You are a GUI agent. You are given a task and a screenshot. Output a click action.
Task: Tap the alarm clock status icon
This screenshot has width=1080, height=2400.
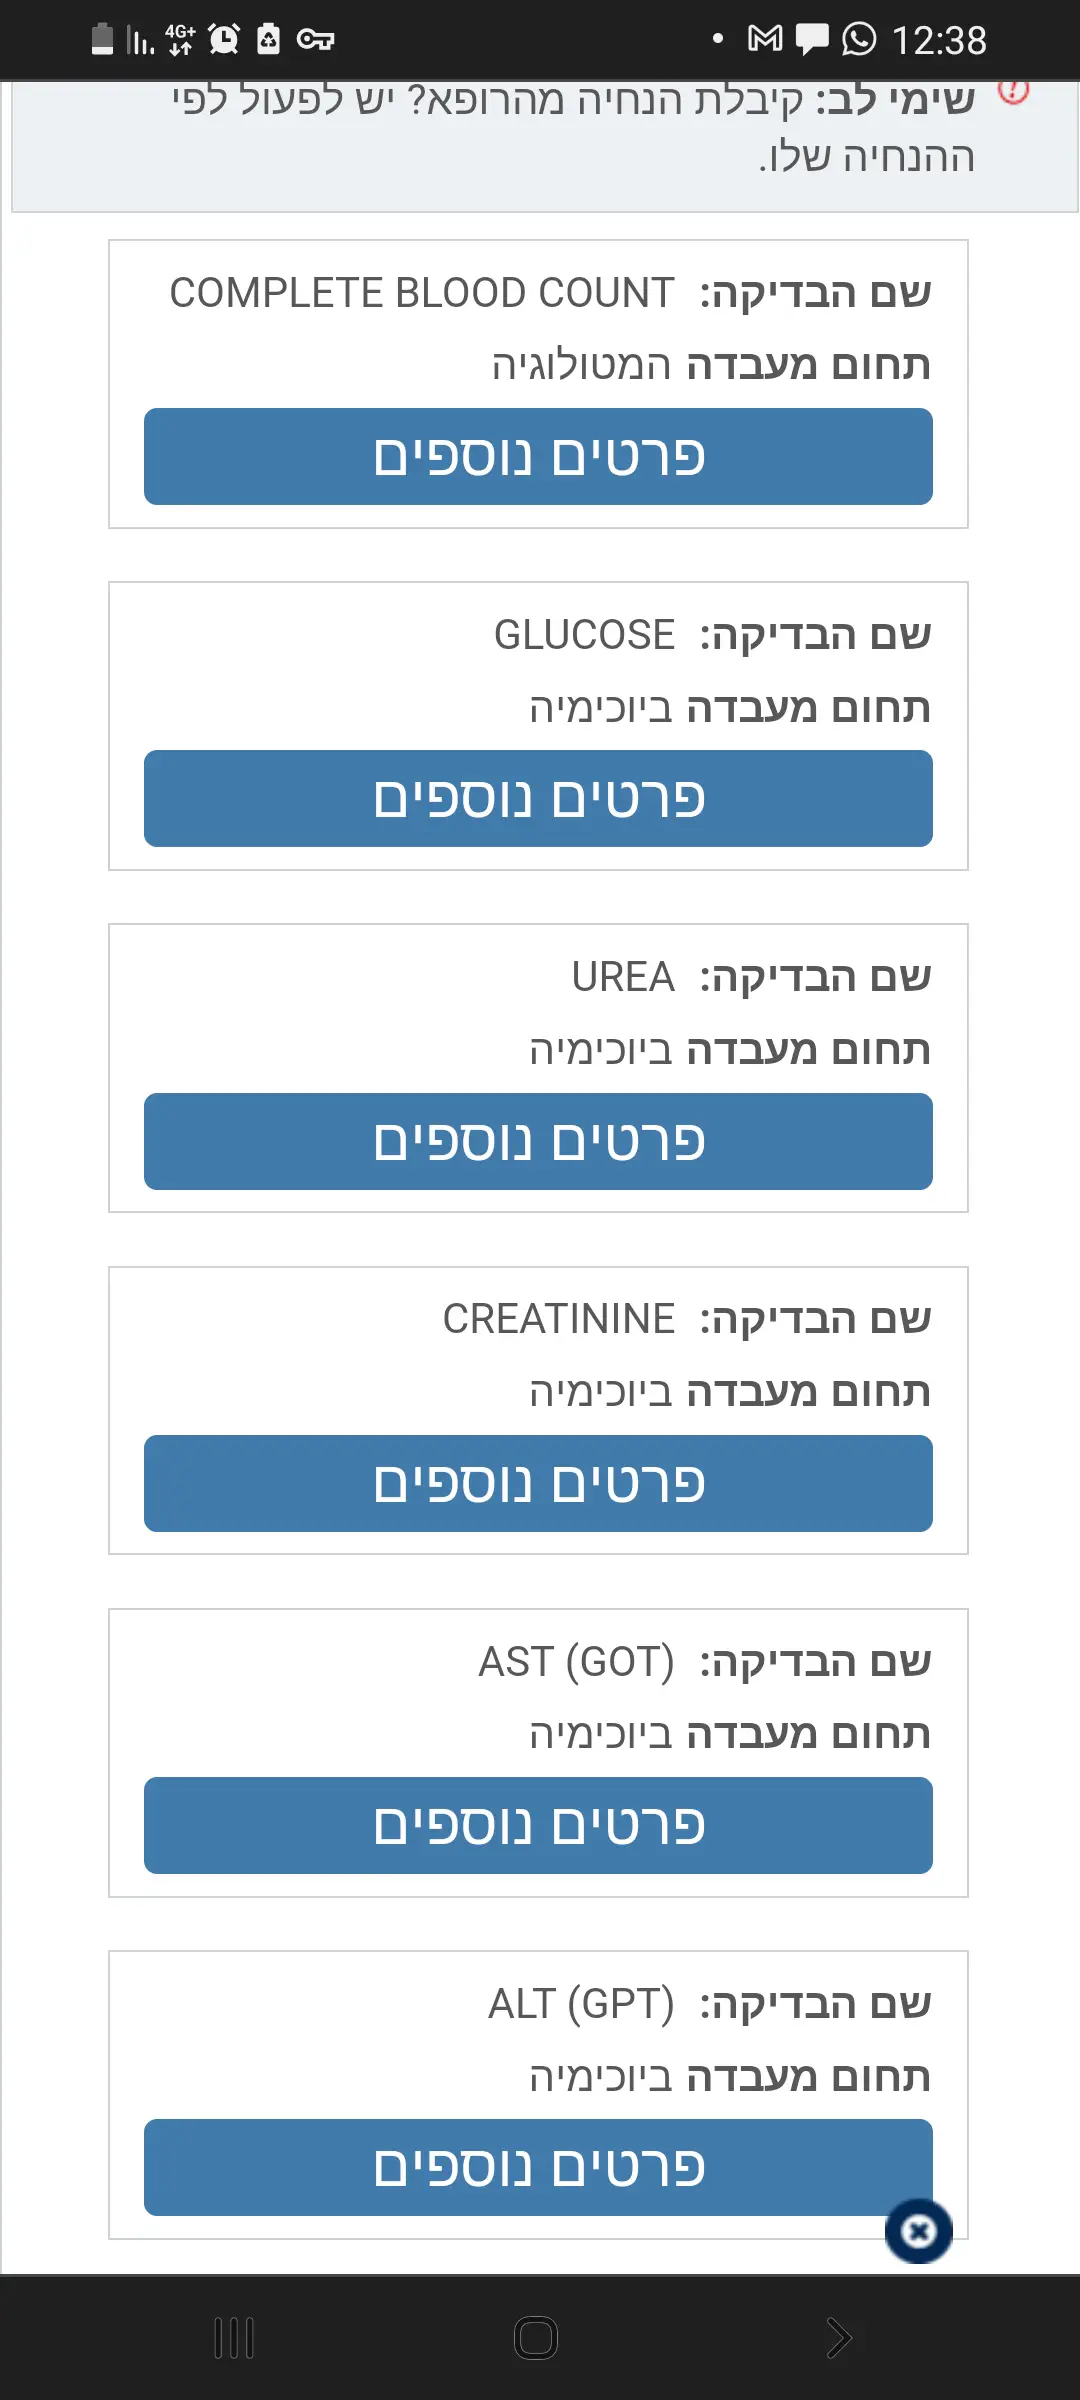[x=224, y=40]
